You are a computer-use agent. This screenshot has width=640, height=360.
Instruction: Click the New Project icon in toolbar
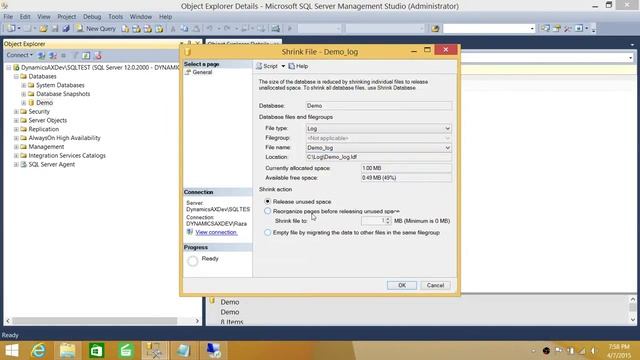11,29
